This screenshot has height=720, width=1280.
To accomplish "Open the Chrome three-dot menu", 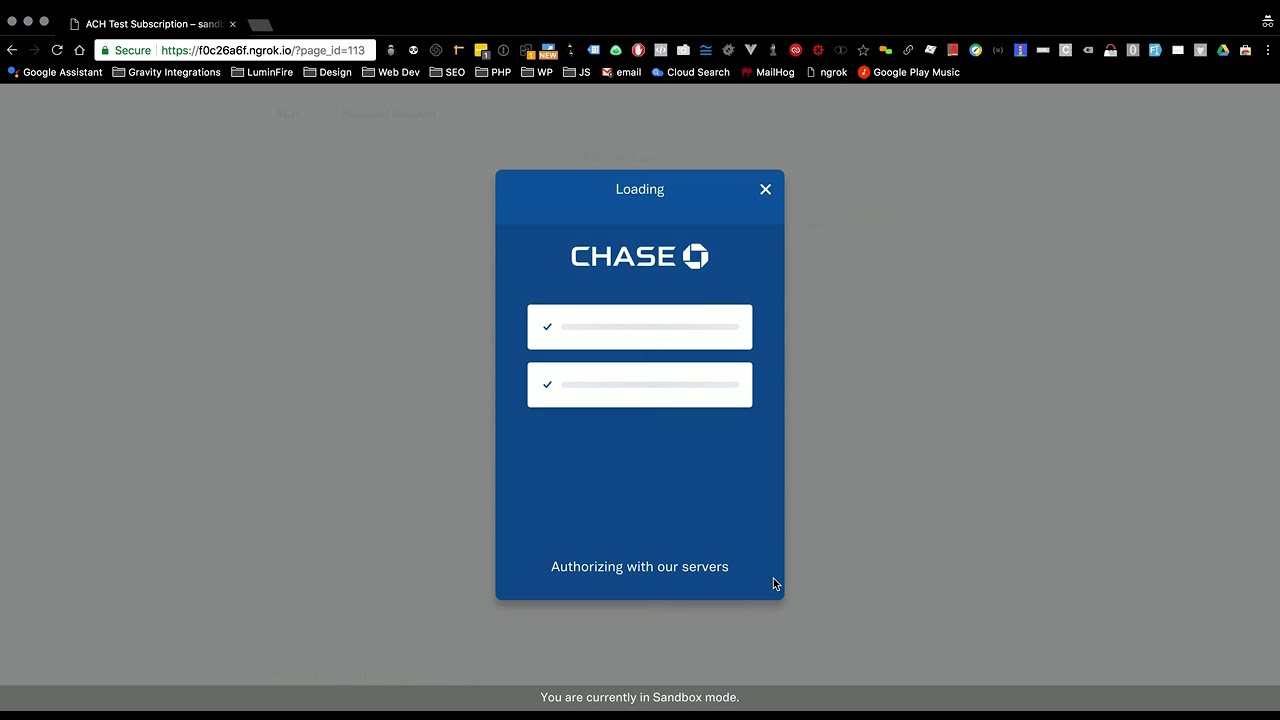I will click(x=1268, y=50).
